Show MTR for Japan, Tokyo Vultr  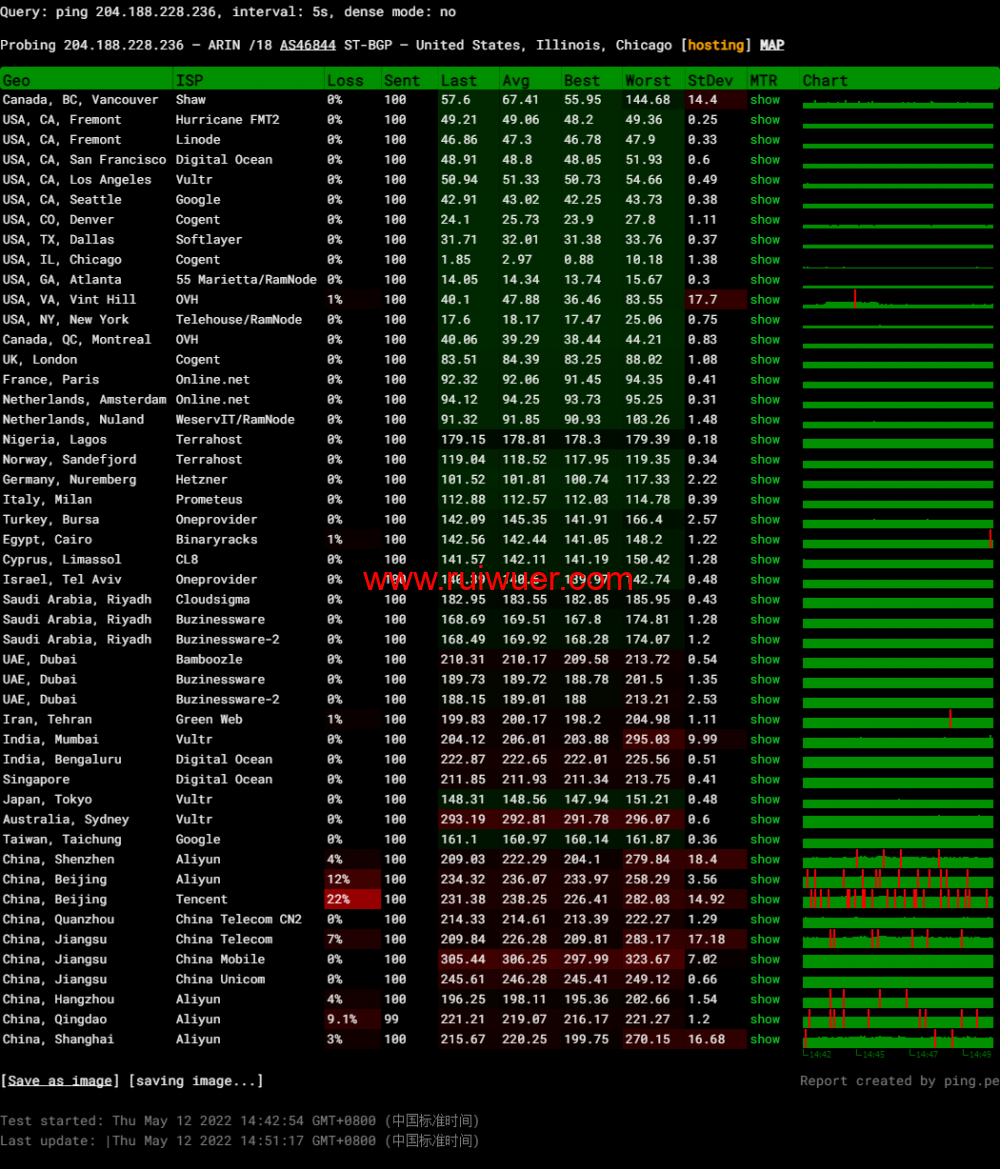tap(765, 800)
